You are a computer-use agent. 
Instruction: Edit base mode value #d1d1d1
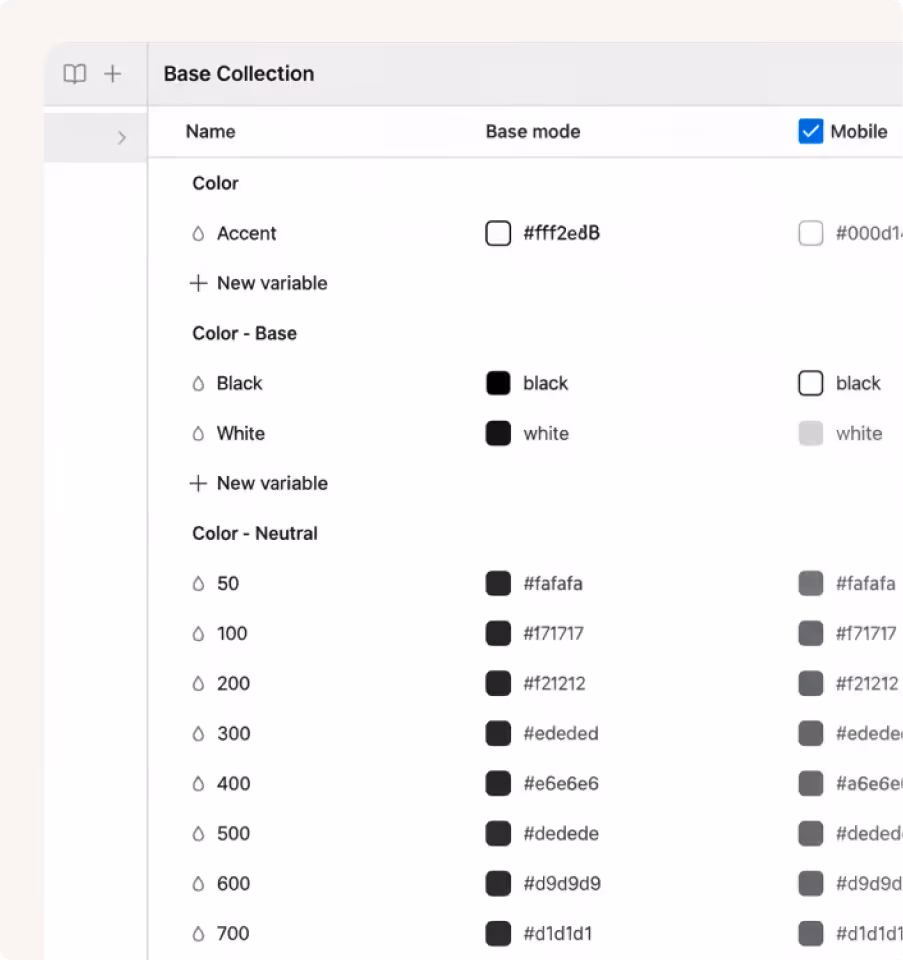558,934
